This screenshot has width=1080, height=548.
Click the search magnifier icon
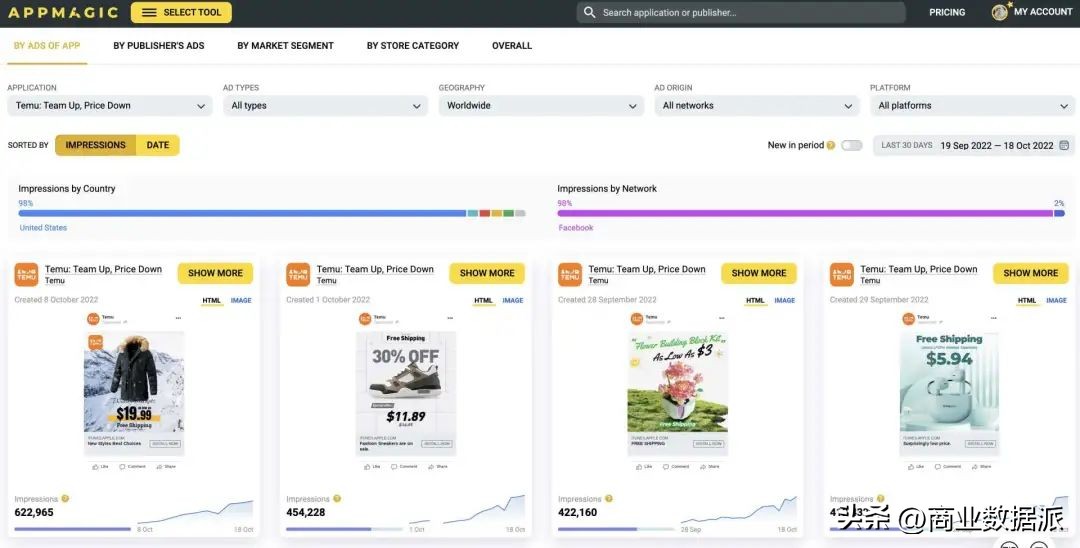(x=589, y=12)
